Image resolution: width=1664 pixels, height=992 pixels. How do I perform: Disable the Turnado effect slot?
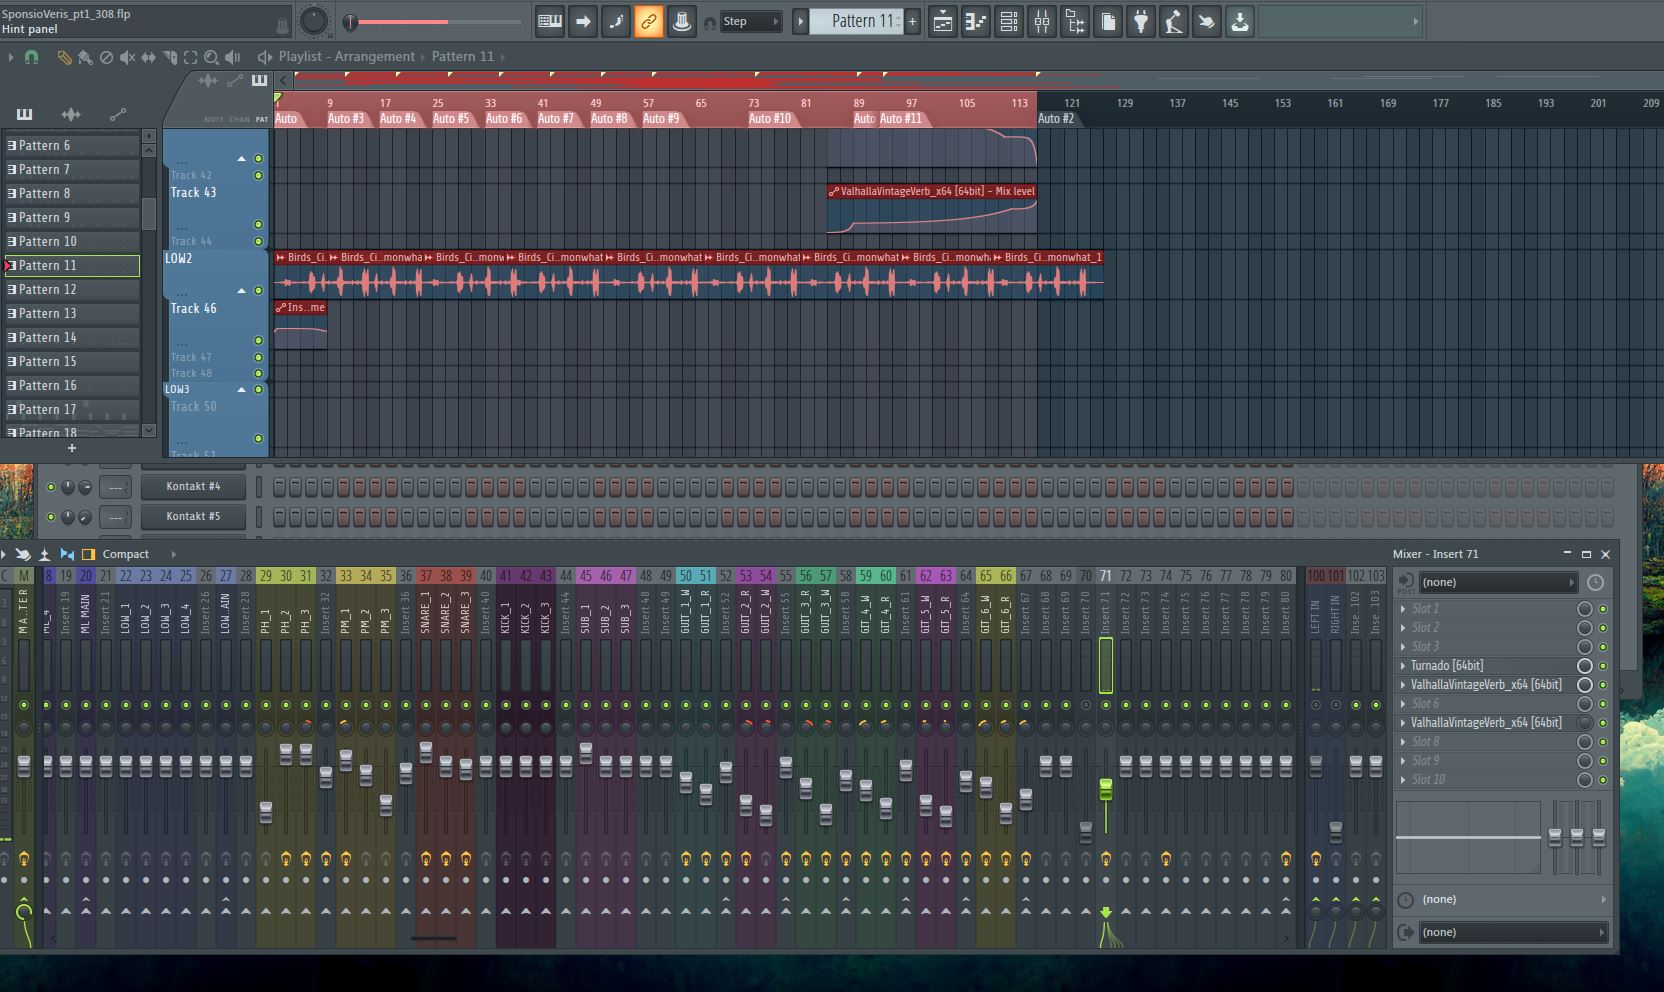1603,666
